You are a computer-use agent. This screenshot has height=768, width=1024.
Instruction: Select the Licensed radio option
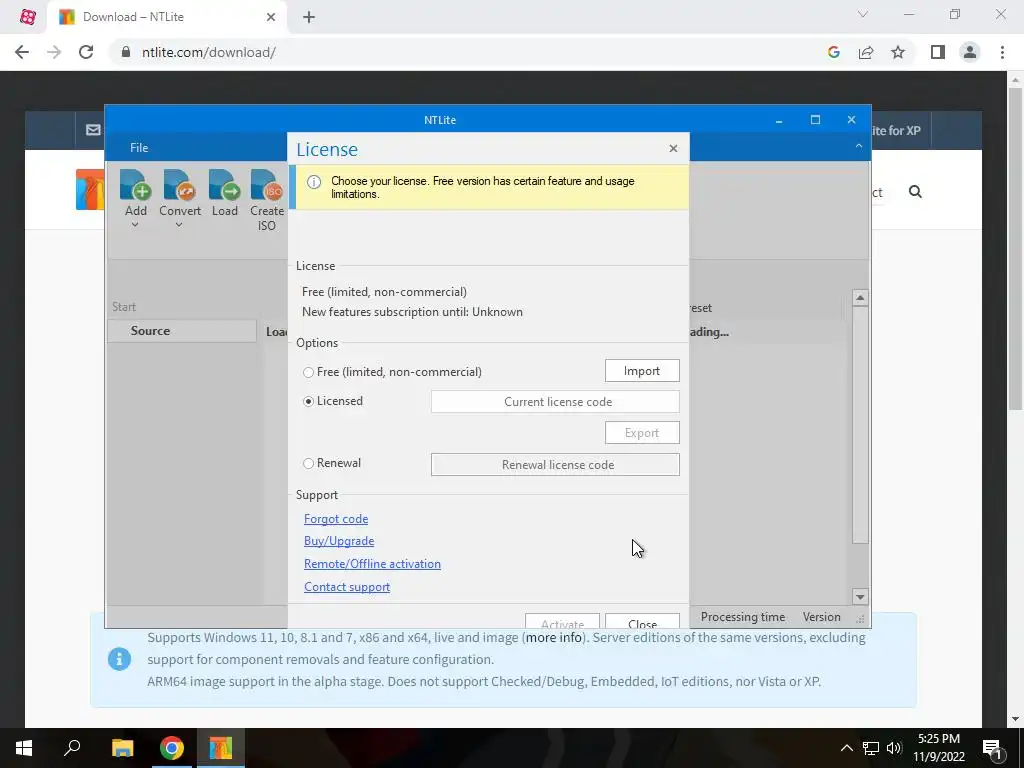point(308,402)
